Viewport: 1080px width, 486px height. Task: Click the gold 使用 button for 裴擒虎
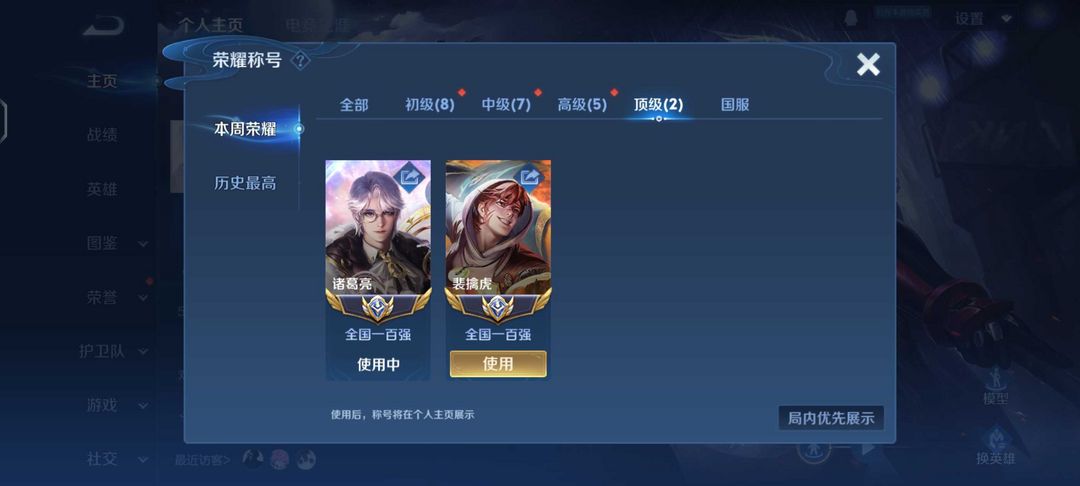click(x=498, y=363)
